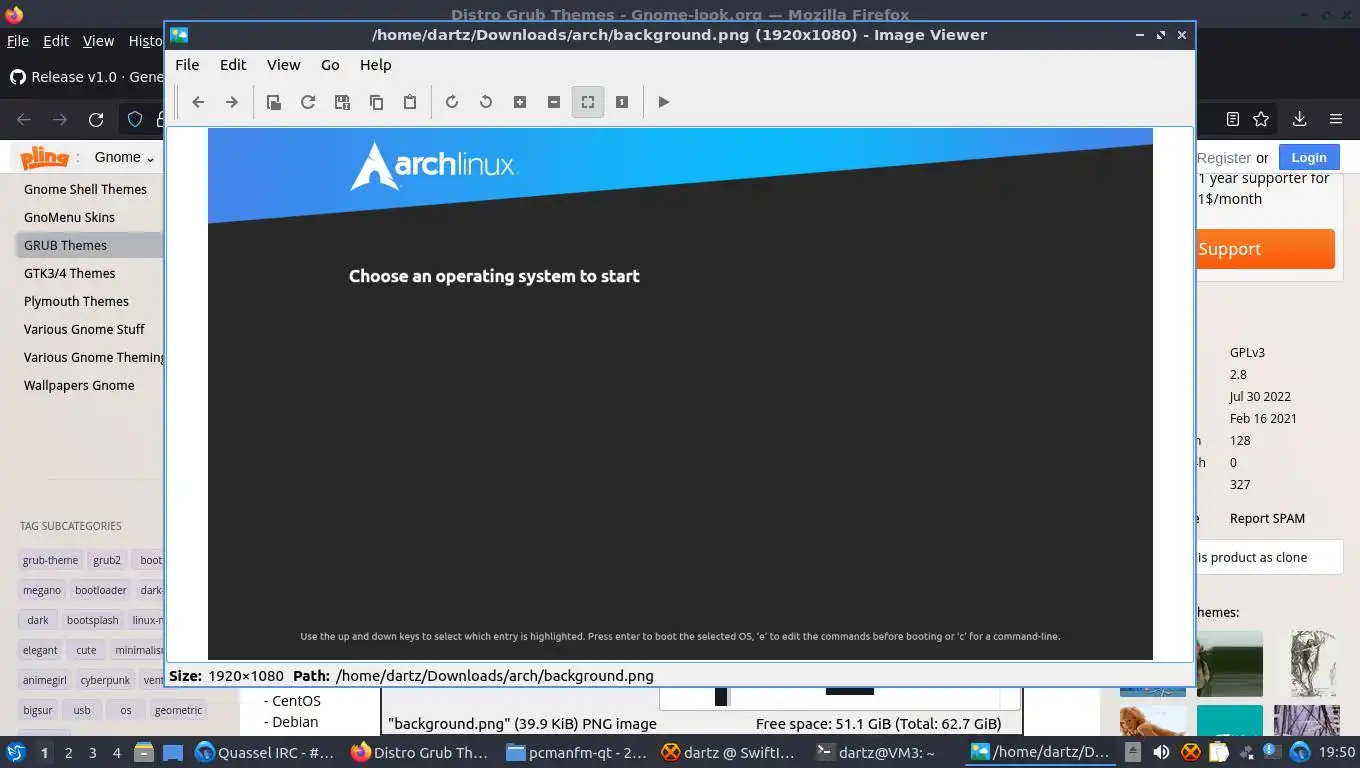The width and height of the screenshot is (1360, 768).
Task: Click the Login button
Action: coord(1308,157)
